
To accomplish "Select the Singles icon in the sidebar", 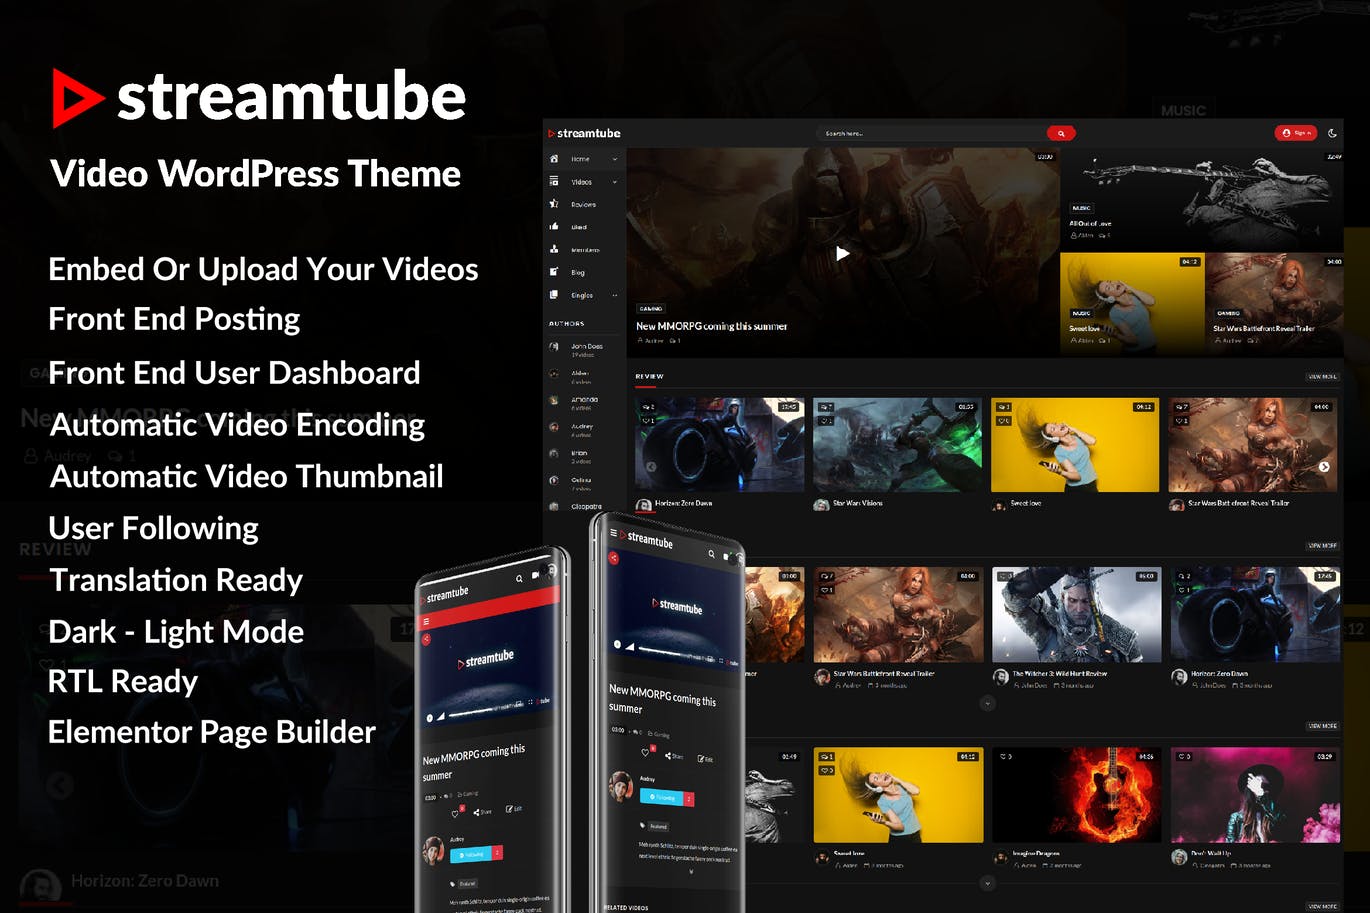I will click(x=553, y=295).
